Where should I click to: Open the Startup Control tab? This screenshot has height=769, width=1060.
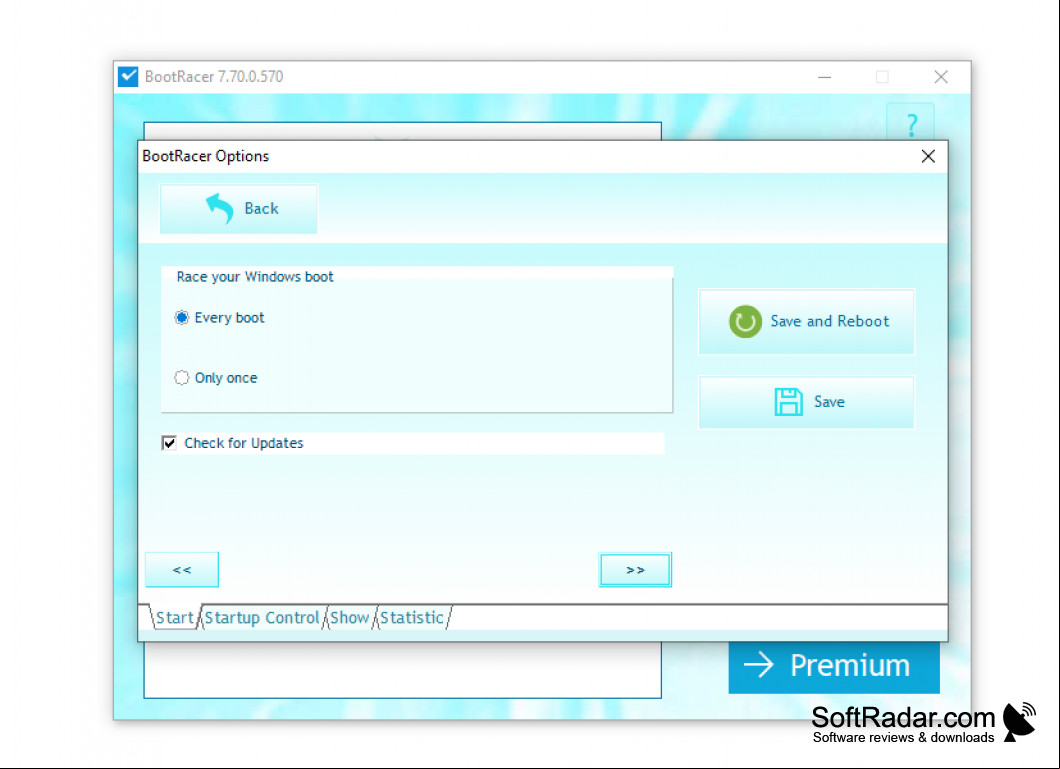tap(262, 618)
